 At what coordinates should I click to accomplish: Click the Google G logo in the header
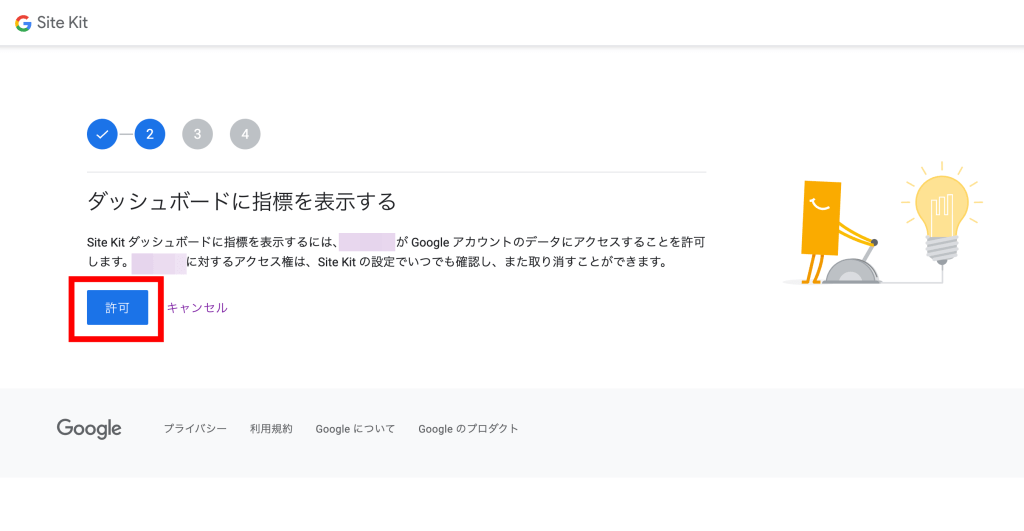pos(24,24)
